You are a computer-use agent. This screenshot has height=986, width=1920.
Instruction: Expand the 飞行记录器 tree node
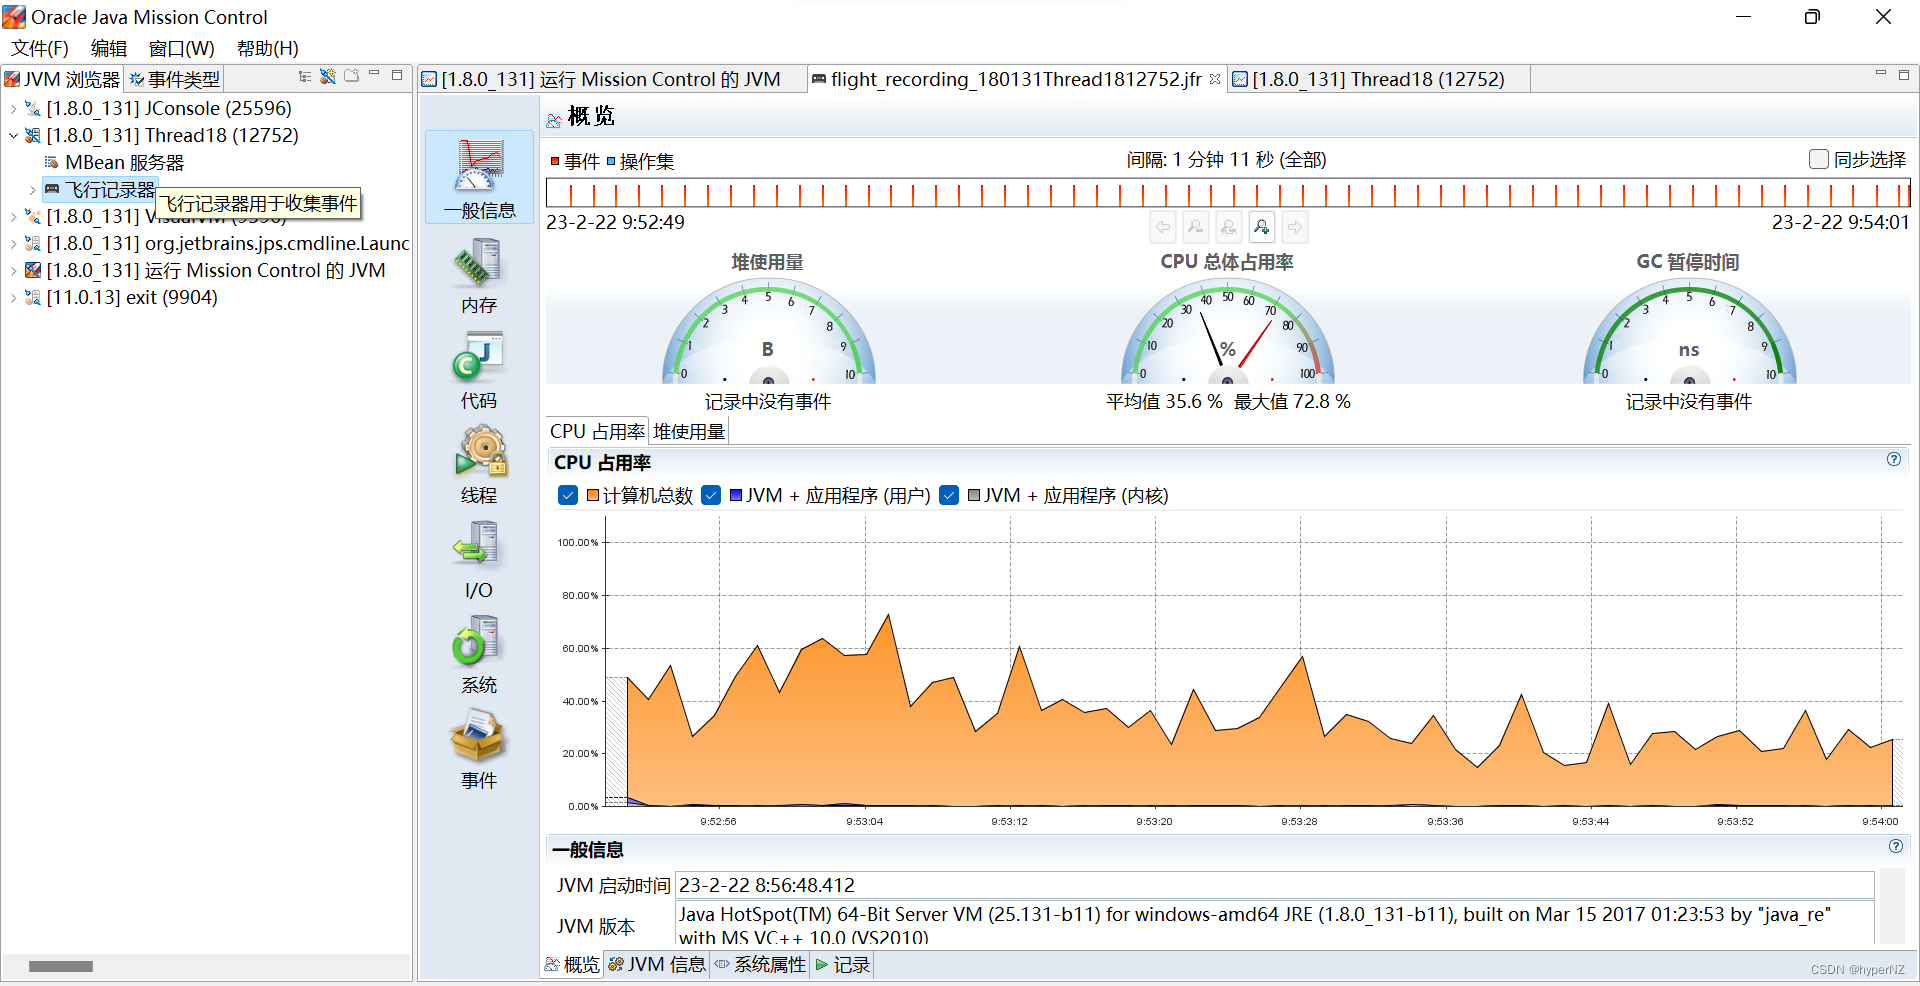[32, 189]
